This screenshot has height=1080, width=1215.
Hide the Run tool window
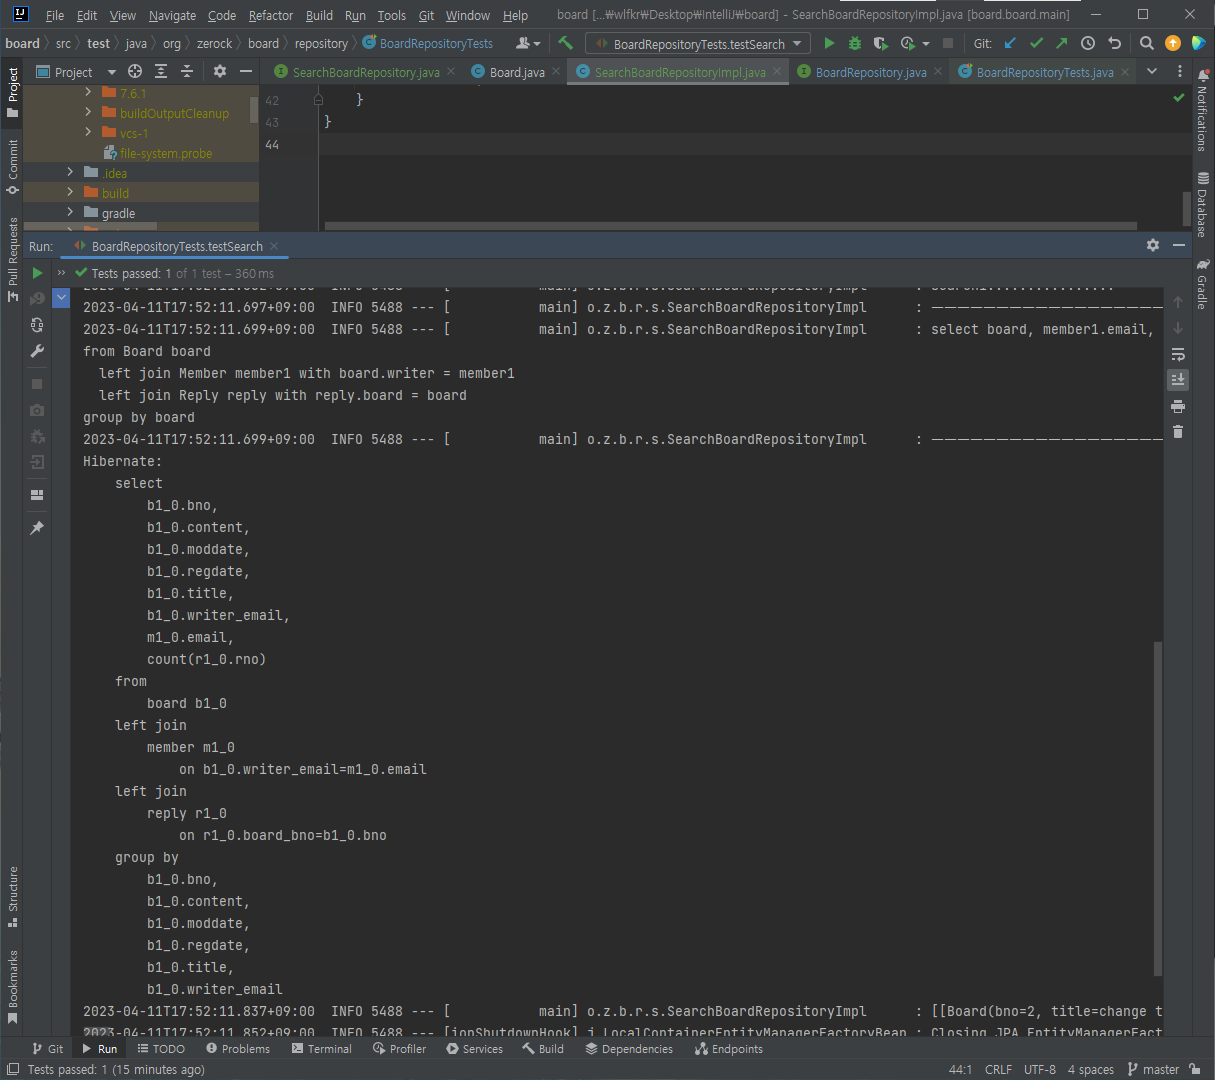[x=1179, y=245]
